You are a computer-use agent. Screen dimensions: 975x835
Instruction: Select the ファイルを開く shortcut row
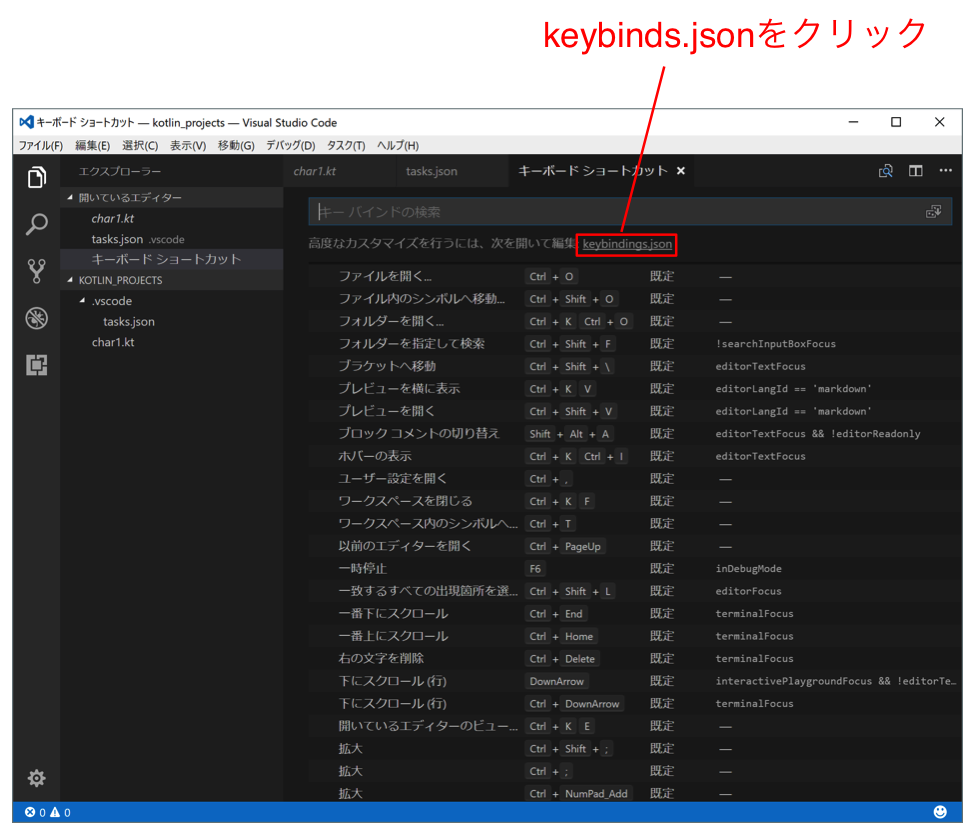click(635, 276)
